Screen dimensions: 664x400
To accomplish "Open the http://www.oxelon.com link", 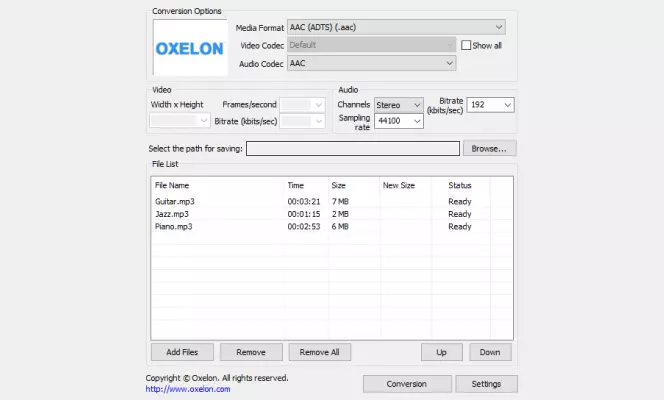I will point(188,389).
